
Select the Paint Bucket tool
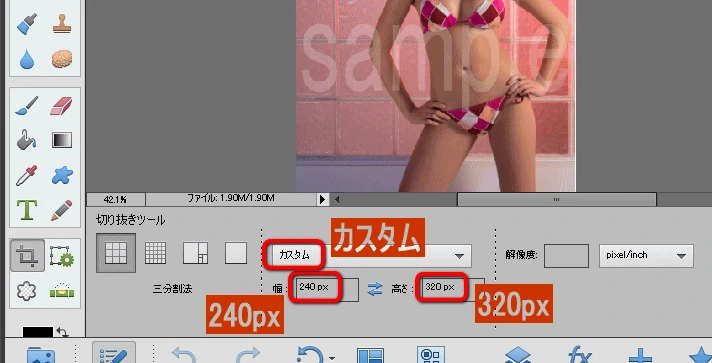coord(27,140)
